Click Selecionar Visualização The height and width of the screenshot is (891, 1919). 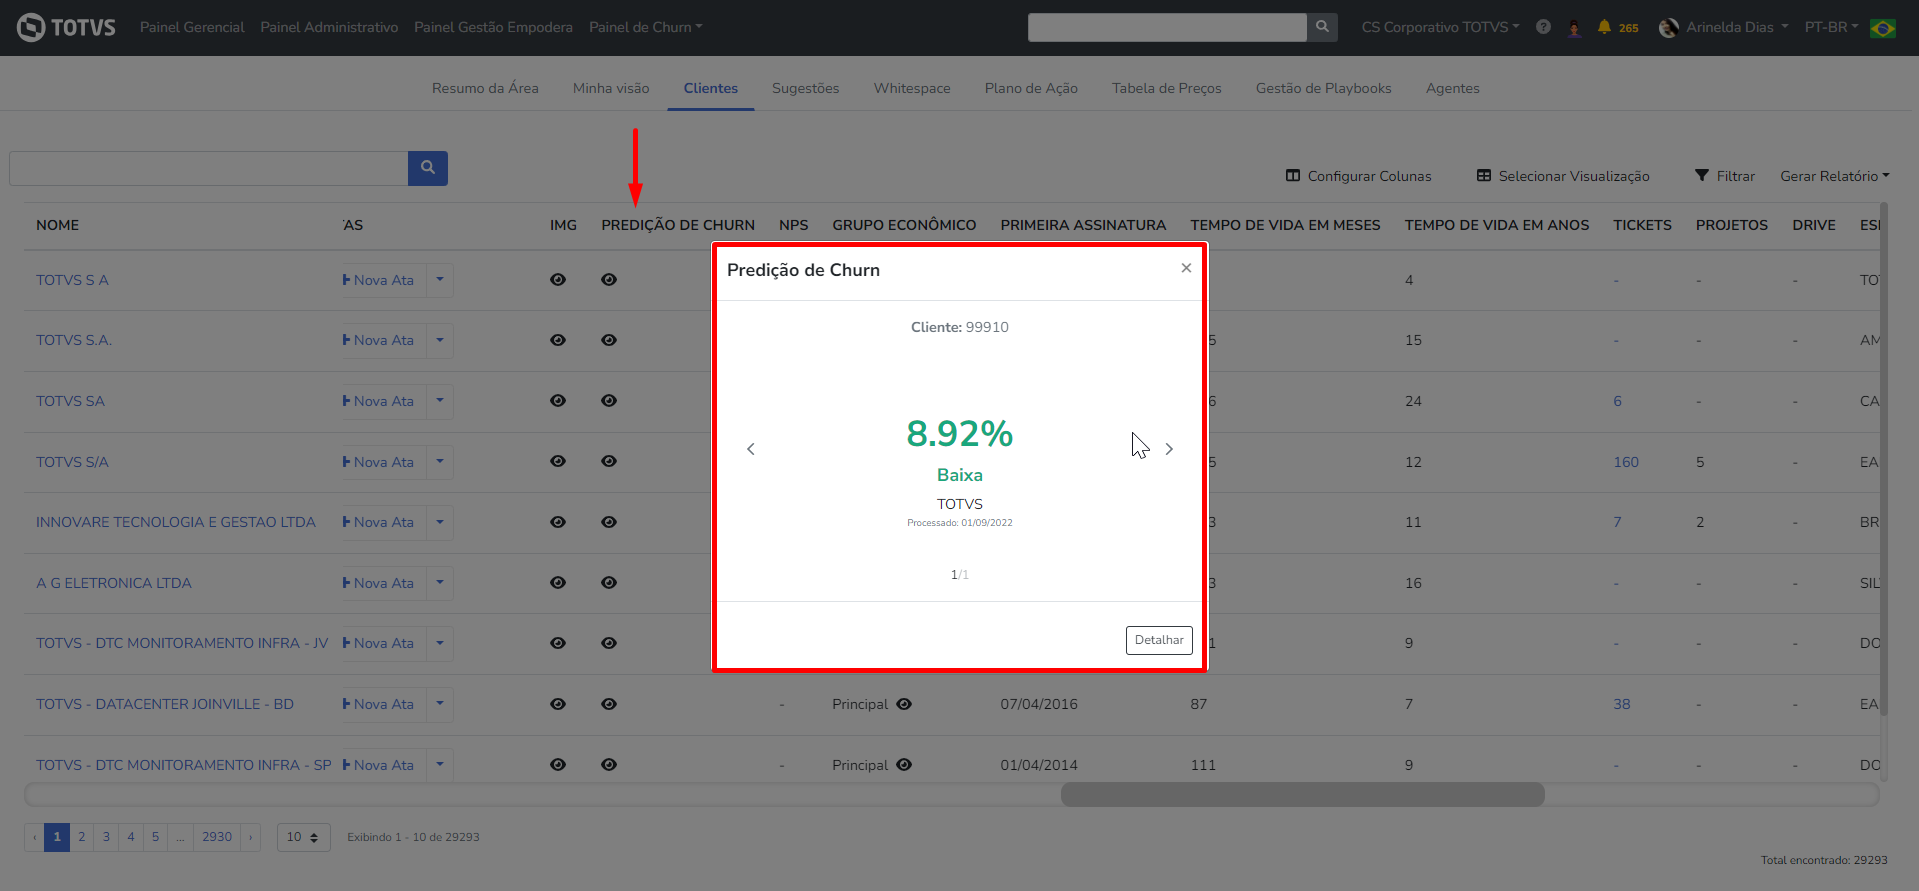(1563, 176)
